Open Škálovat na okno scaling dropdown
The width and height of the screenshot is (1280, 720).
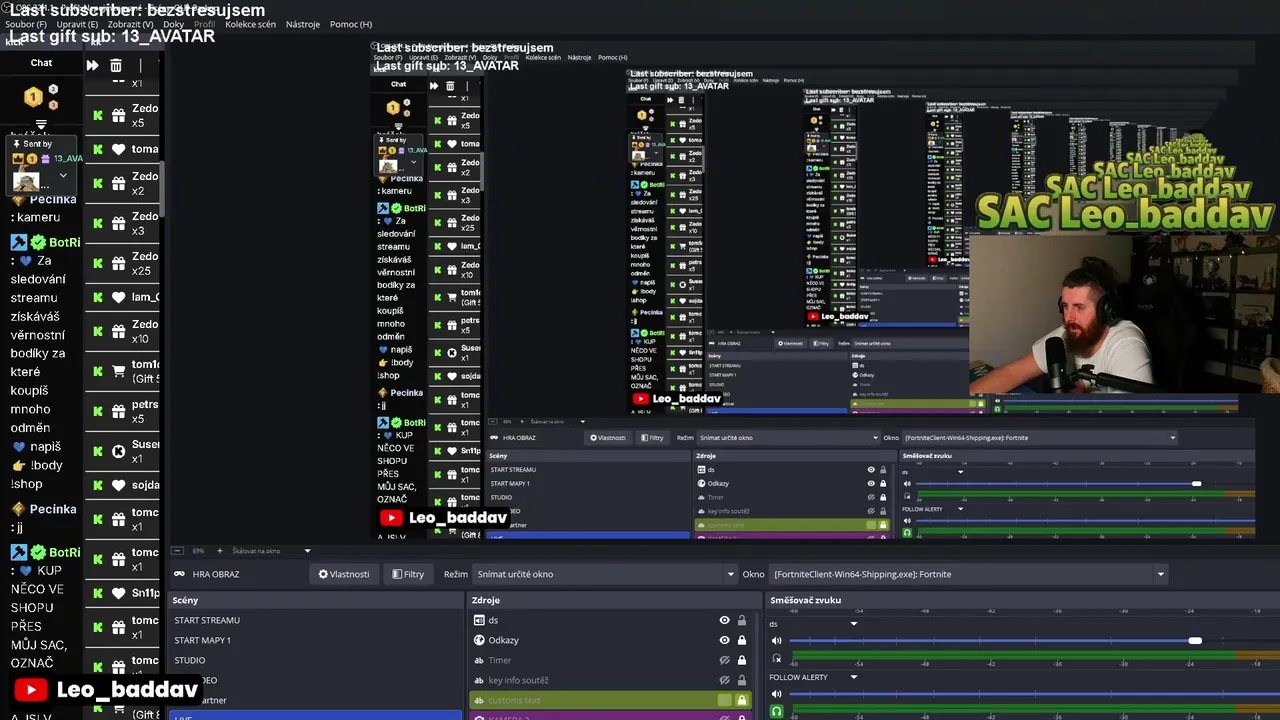pyautogui.click(x=272, y=551)
